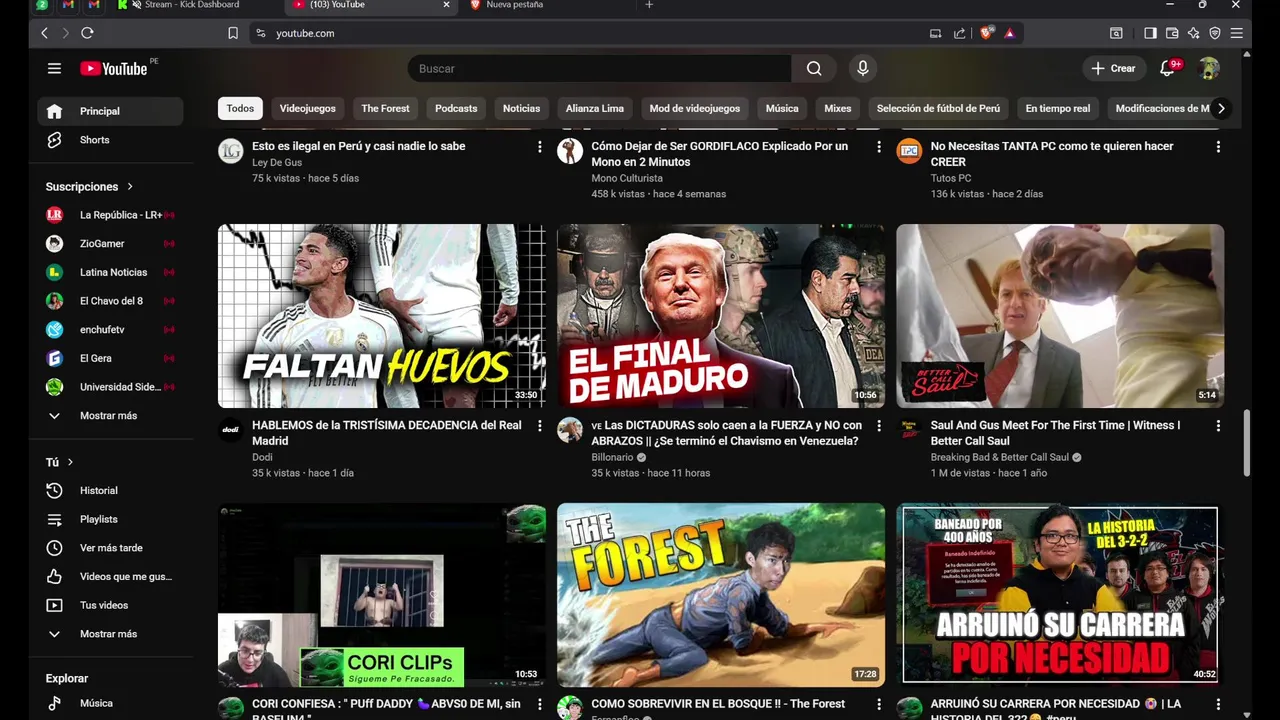Open enchufetv subscription
The image size is (1280, 720).
(110, 330)
